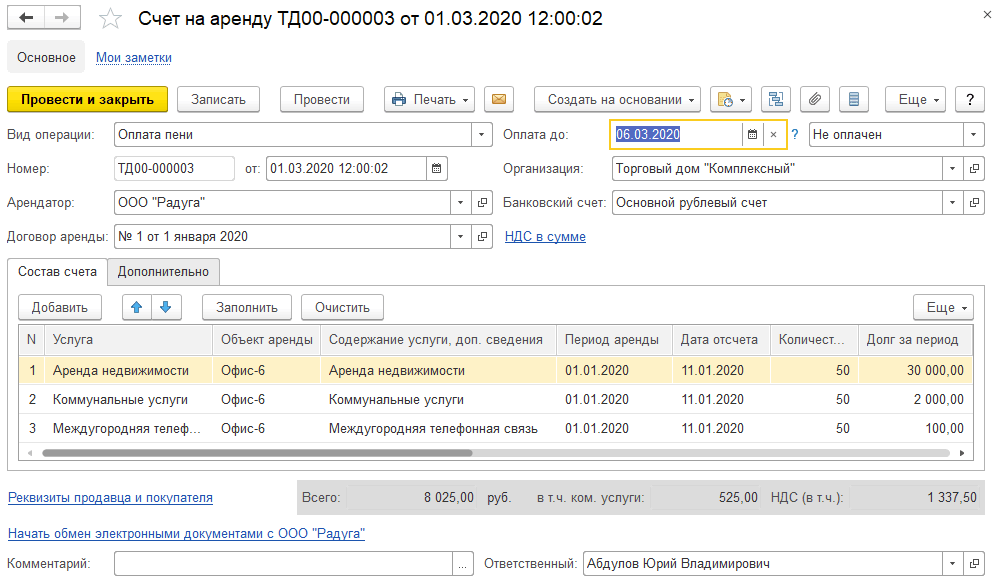Click debt value 2 000,00 cell
This screenshot has height=586, width=1000.
[916, 400]
